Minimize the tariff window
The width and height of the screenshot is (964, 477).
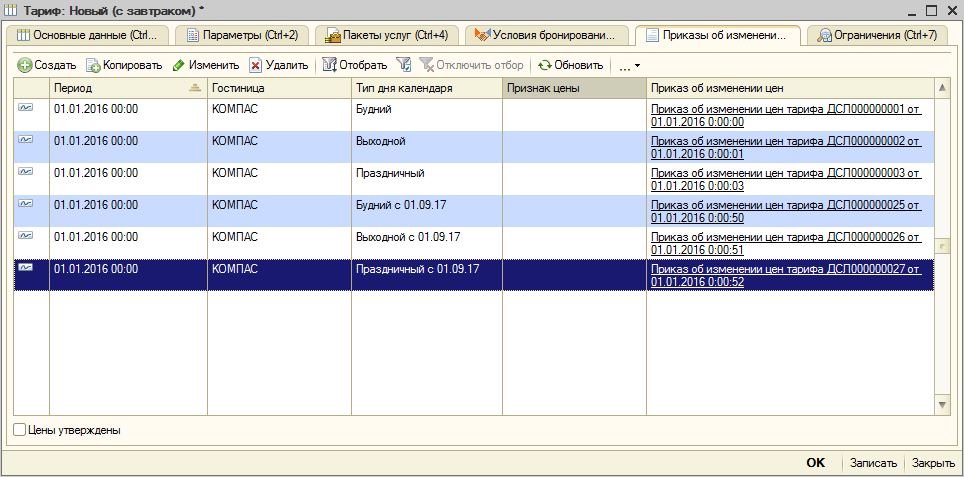click(914, 10)
